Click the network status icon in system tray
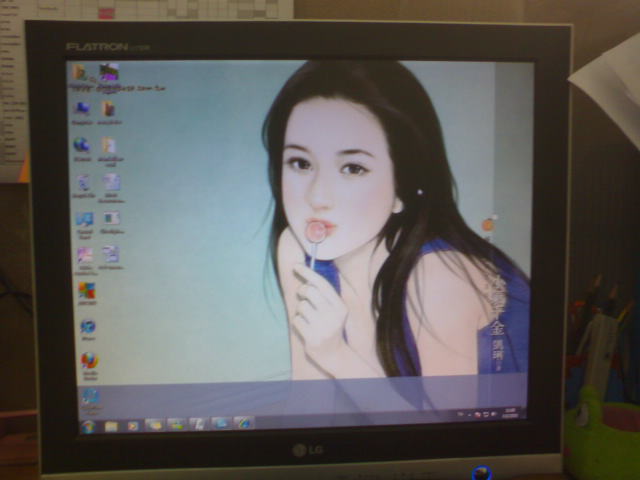The height and width of the screenshot is (480, 640). (x=484, y=412)
